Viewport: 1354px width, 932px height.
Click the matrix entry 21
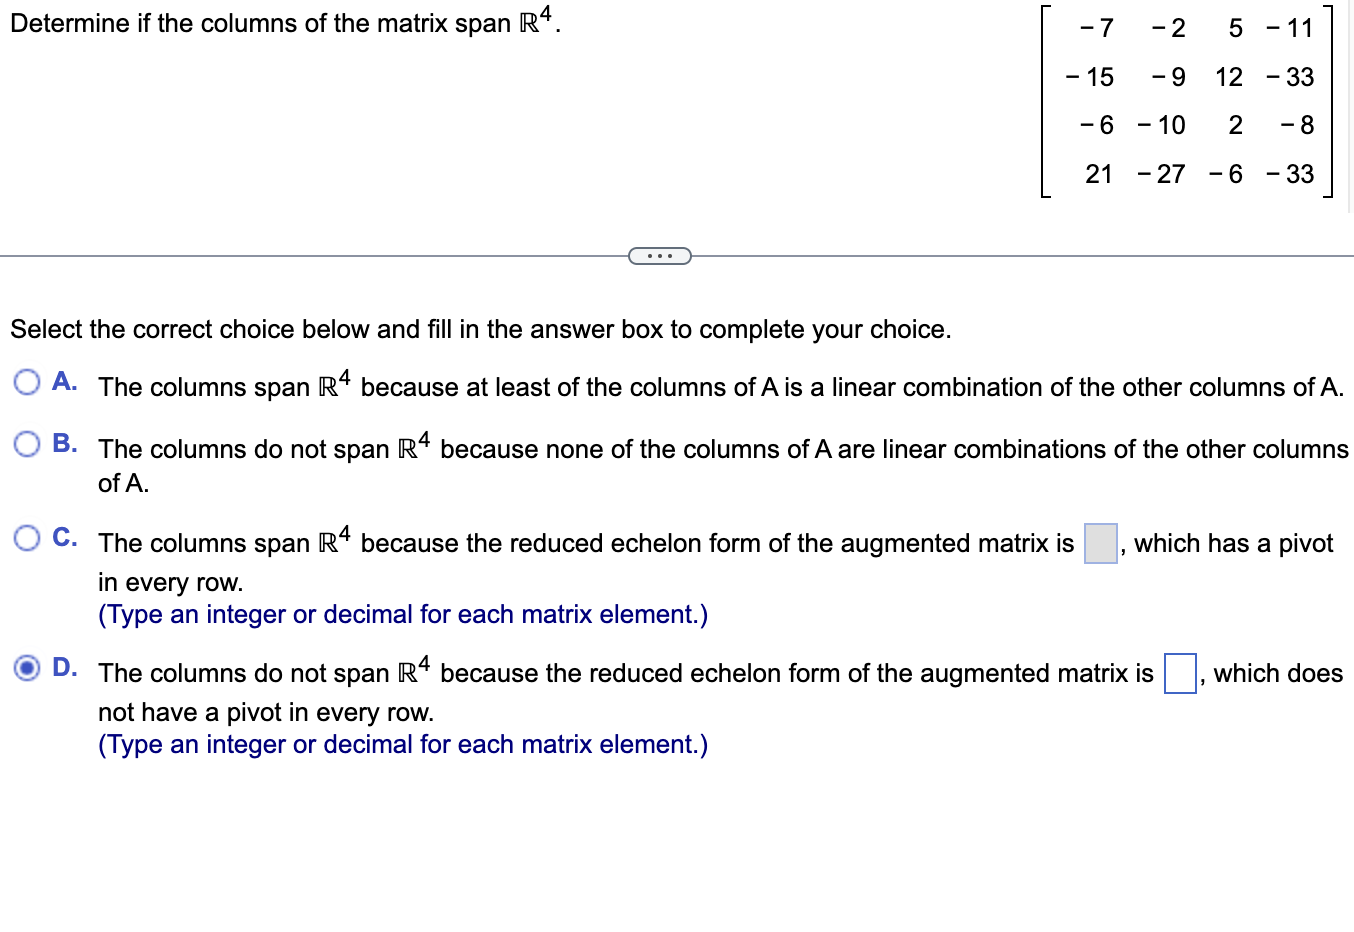point(1098,174)
